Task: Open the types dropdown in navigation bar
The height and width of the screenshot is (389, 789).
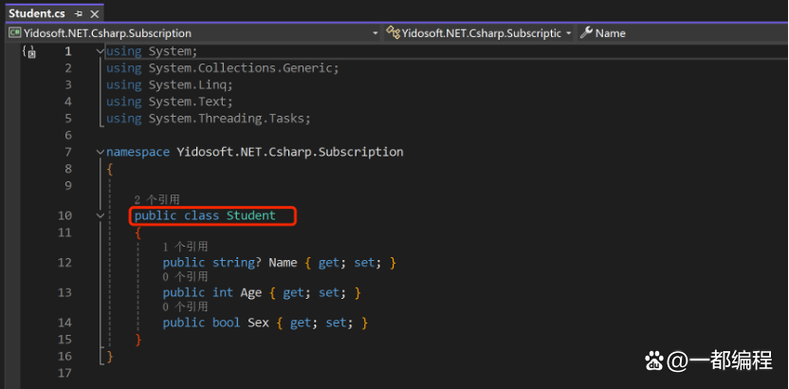Action: [479, 33]
